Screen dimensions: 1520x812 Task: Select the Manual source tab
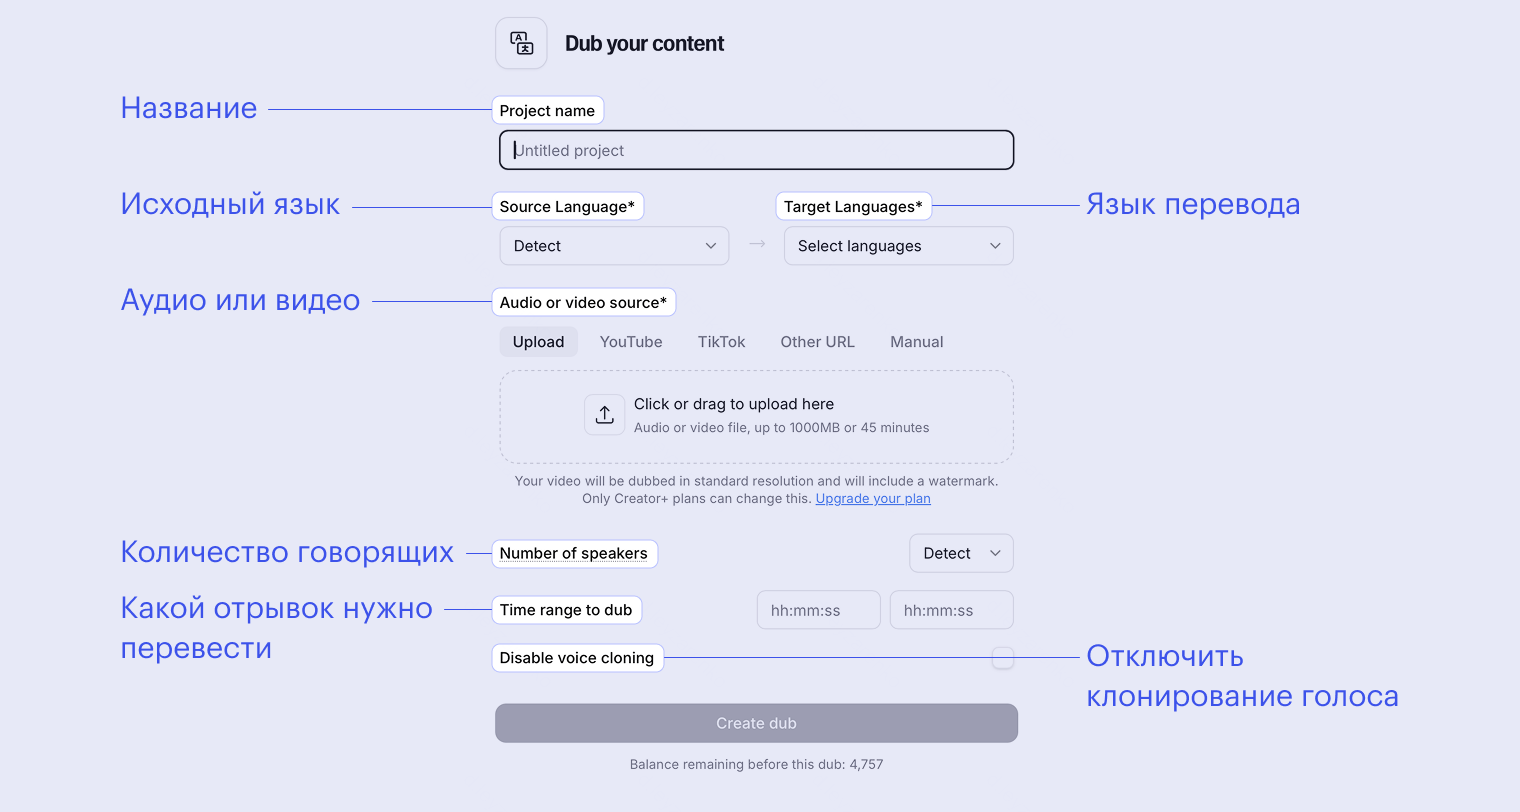[916, 341]
